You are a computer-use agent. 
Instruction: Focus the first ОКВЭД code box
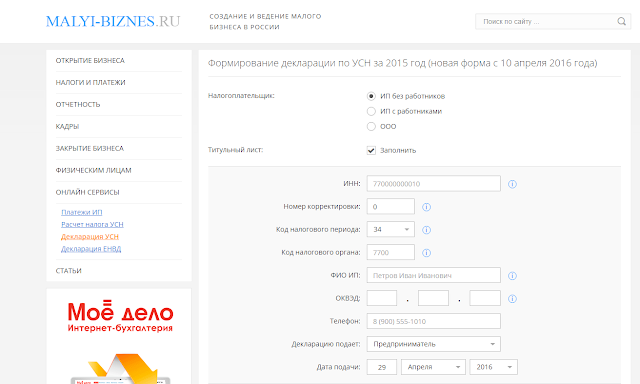pos(382,298)
